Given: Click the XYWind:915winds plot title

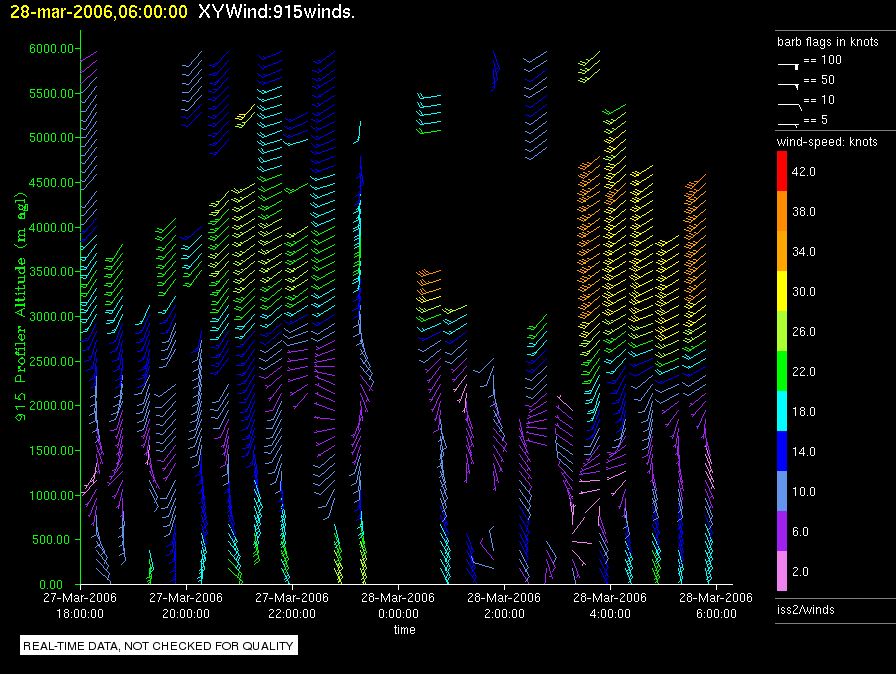Looking at the screenshot, I should [276, 12].
